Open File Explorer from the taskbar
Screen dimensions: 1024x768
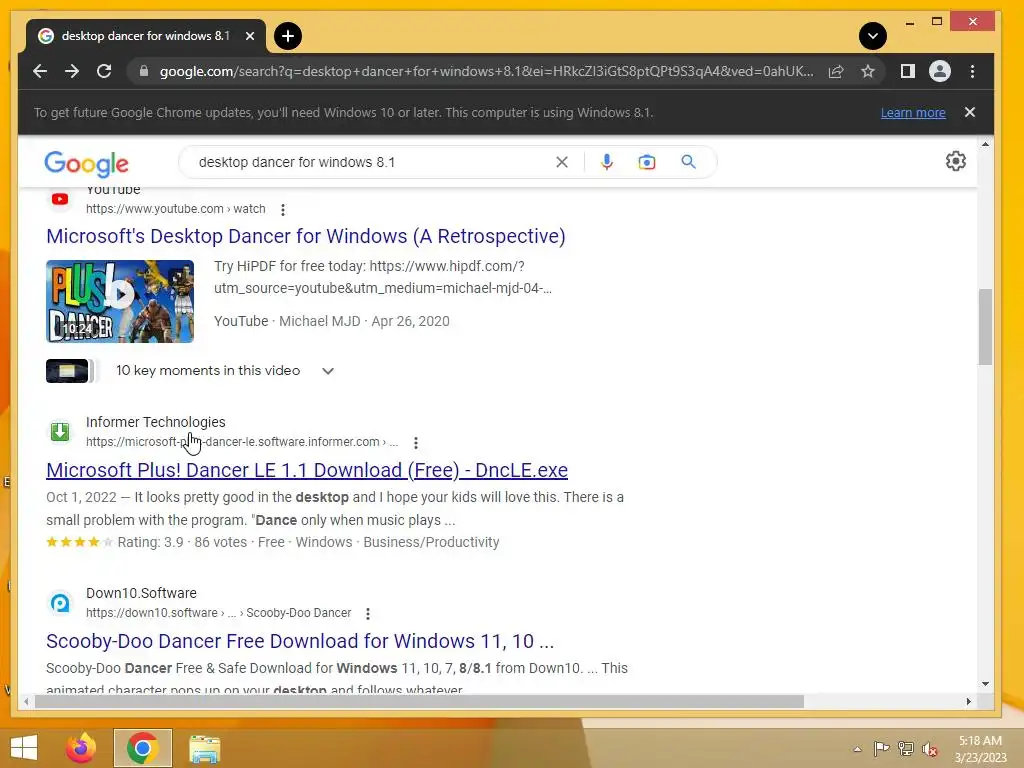click(204, 748)
